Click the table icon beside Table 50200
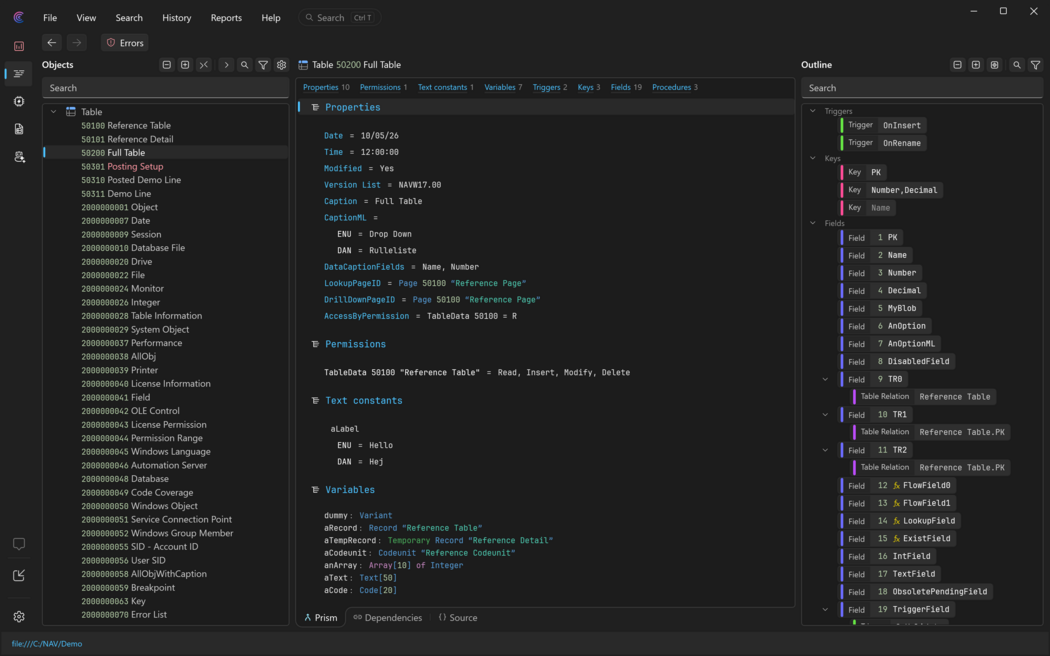 [303, 65]
